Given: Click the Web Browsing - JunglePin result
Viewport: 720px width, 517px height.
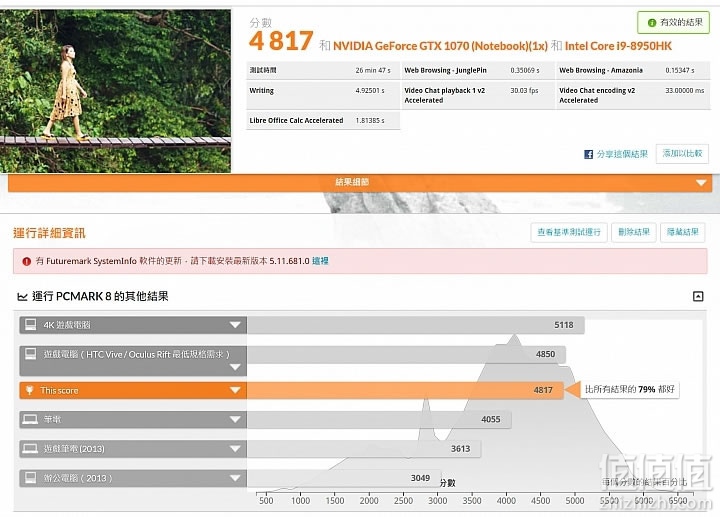Looking at the screenshot, I should click(478, 70).
